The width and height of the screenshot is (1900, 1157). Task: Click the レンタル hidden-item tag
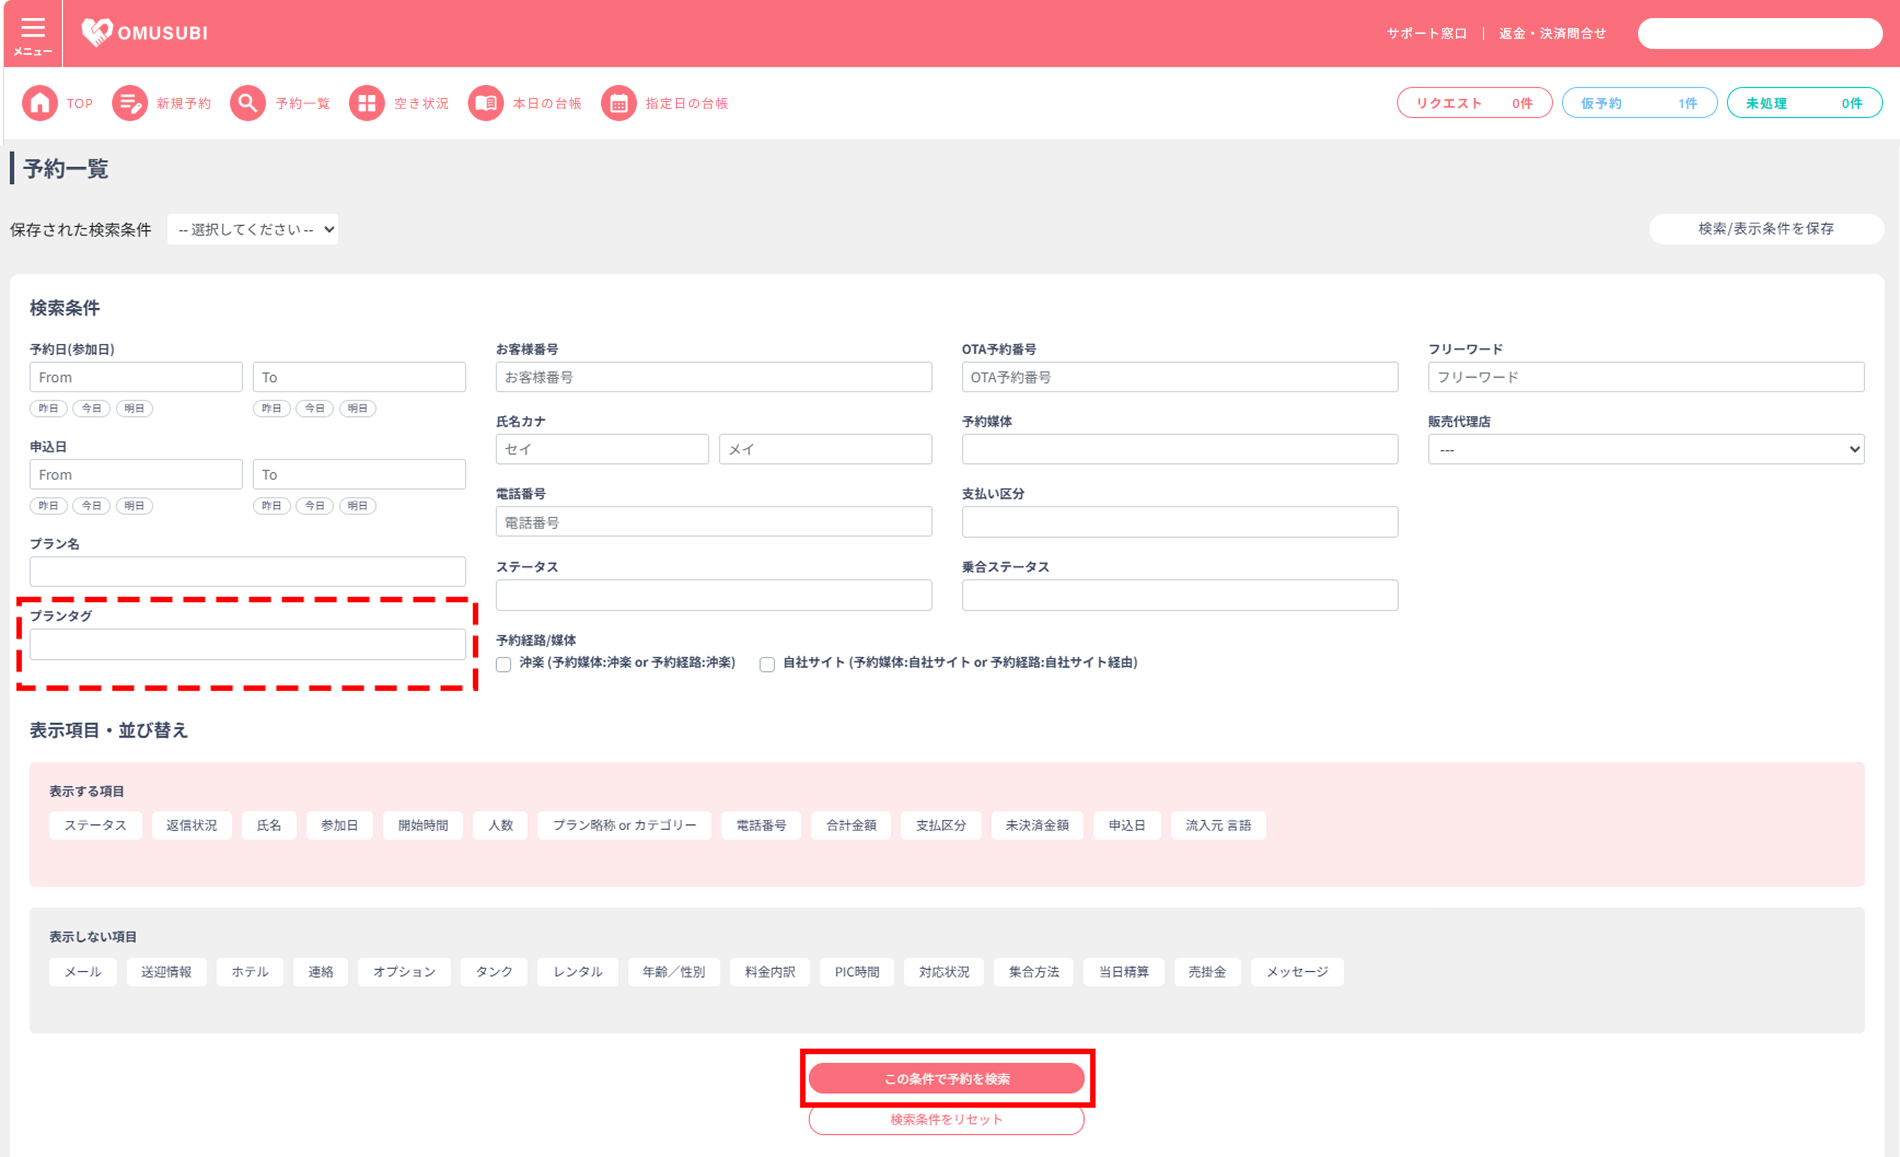coord(578,972)
